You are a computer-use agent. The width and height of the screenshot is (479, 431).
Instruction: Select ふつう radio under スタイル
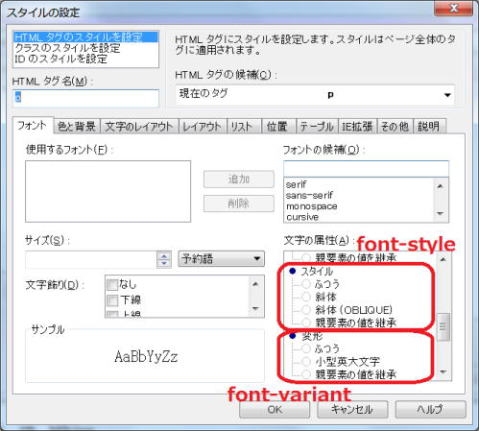point(306,284)
